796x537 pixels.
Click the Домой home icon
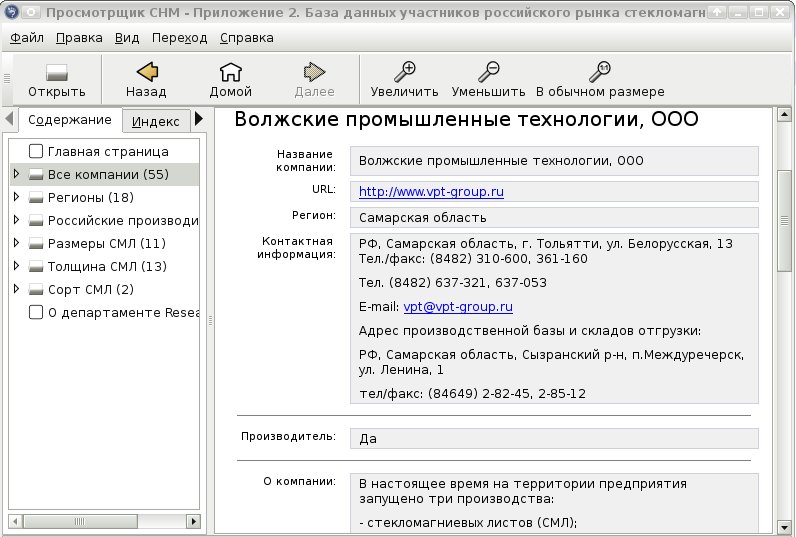coord(230,72)
